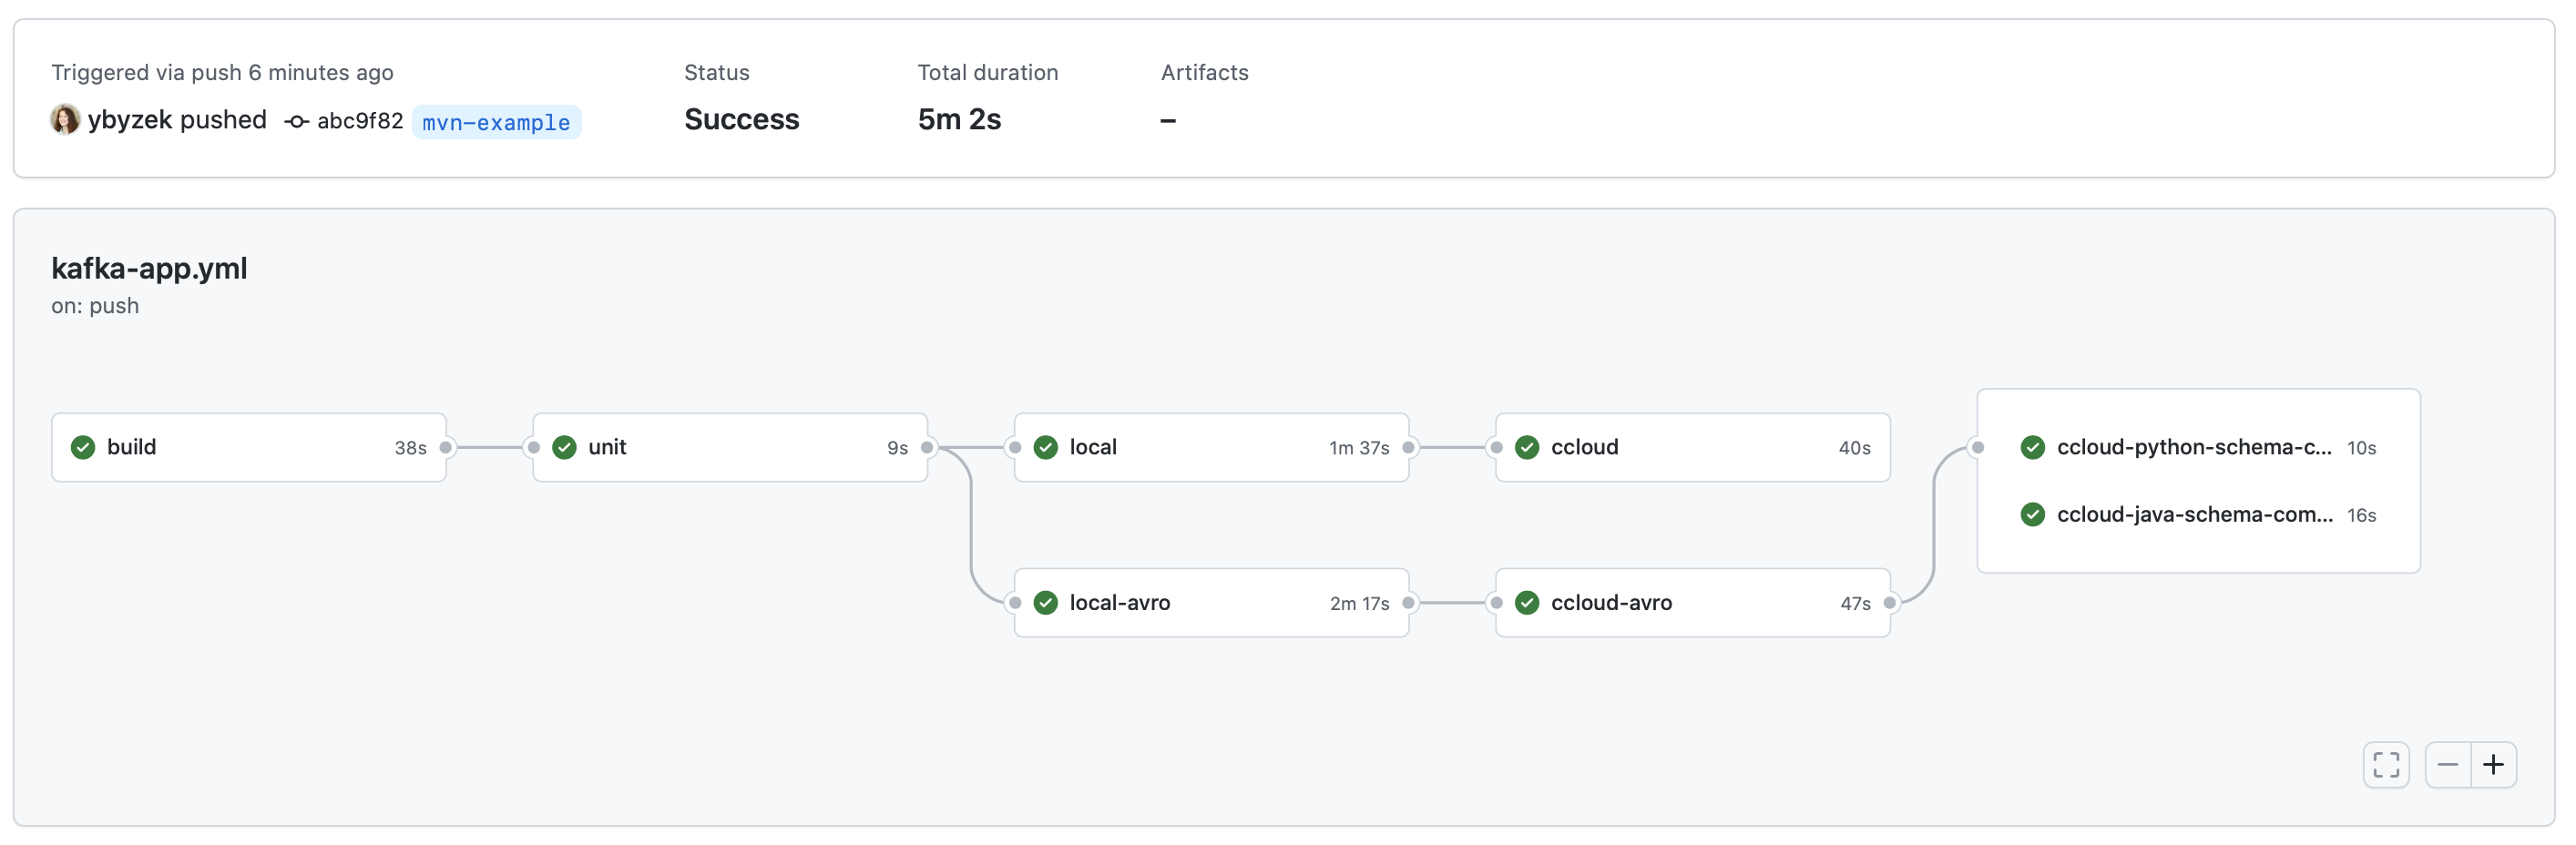Click the local-avro success checkmark icon
2576x845 pixels.
[x=1046, y=602]
